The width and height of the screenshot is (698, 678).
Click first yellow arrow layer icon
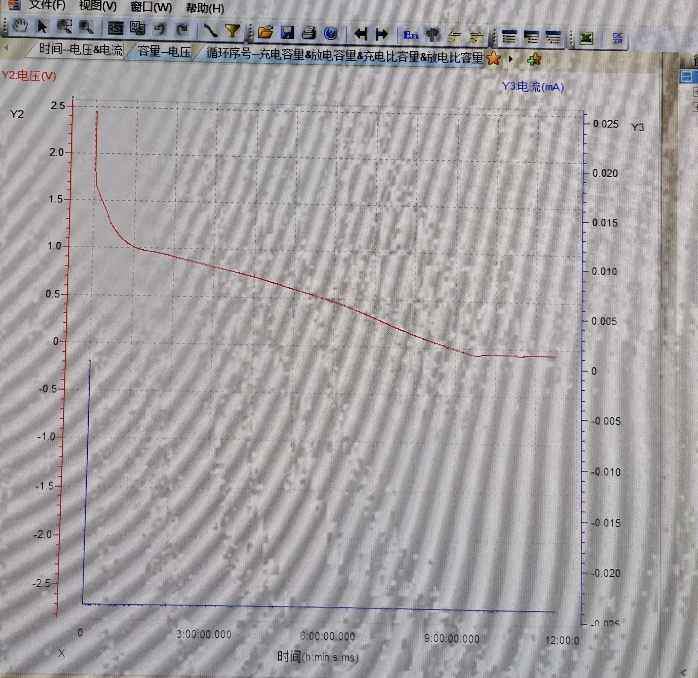[x=455, y=37]
